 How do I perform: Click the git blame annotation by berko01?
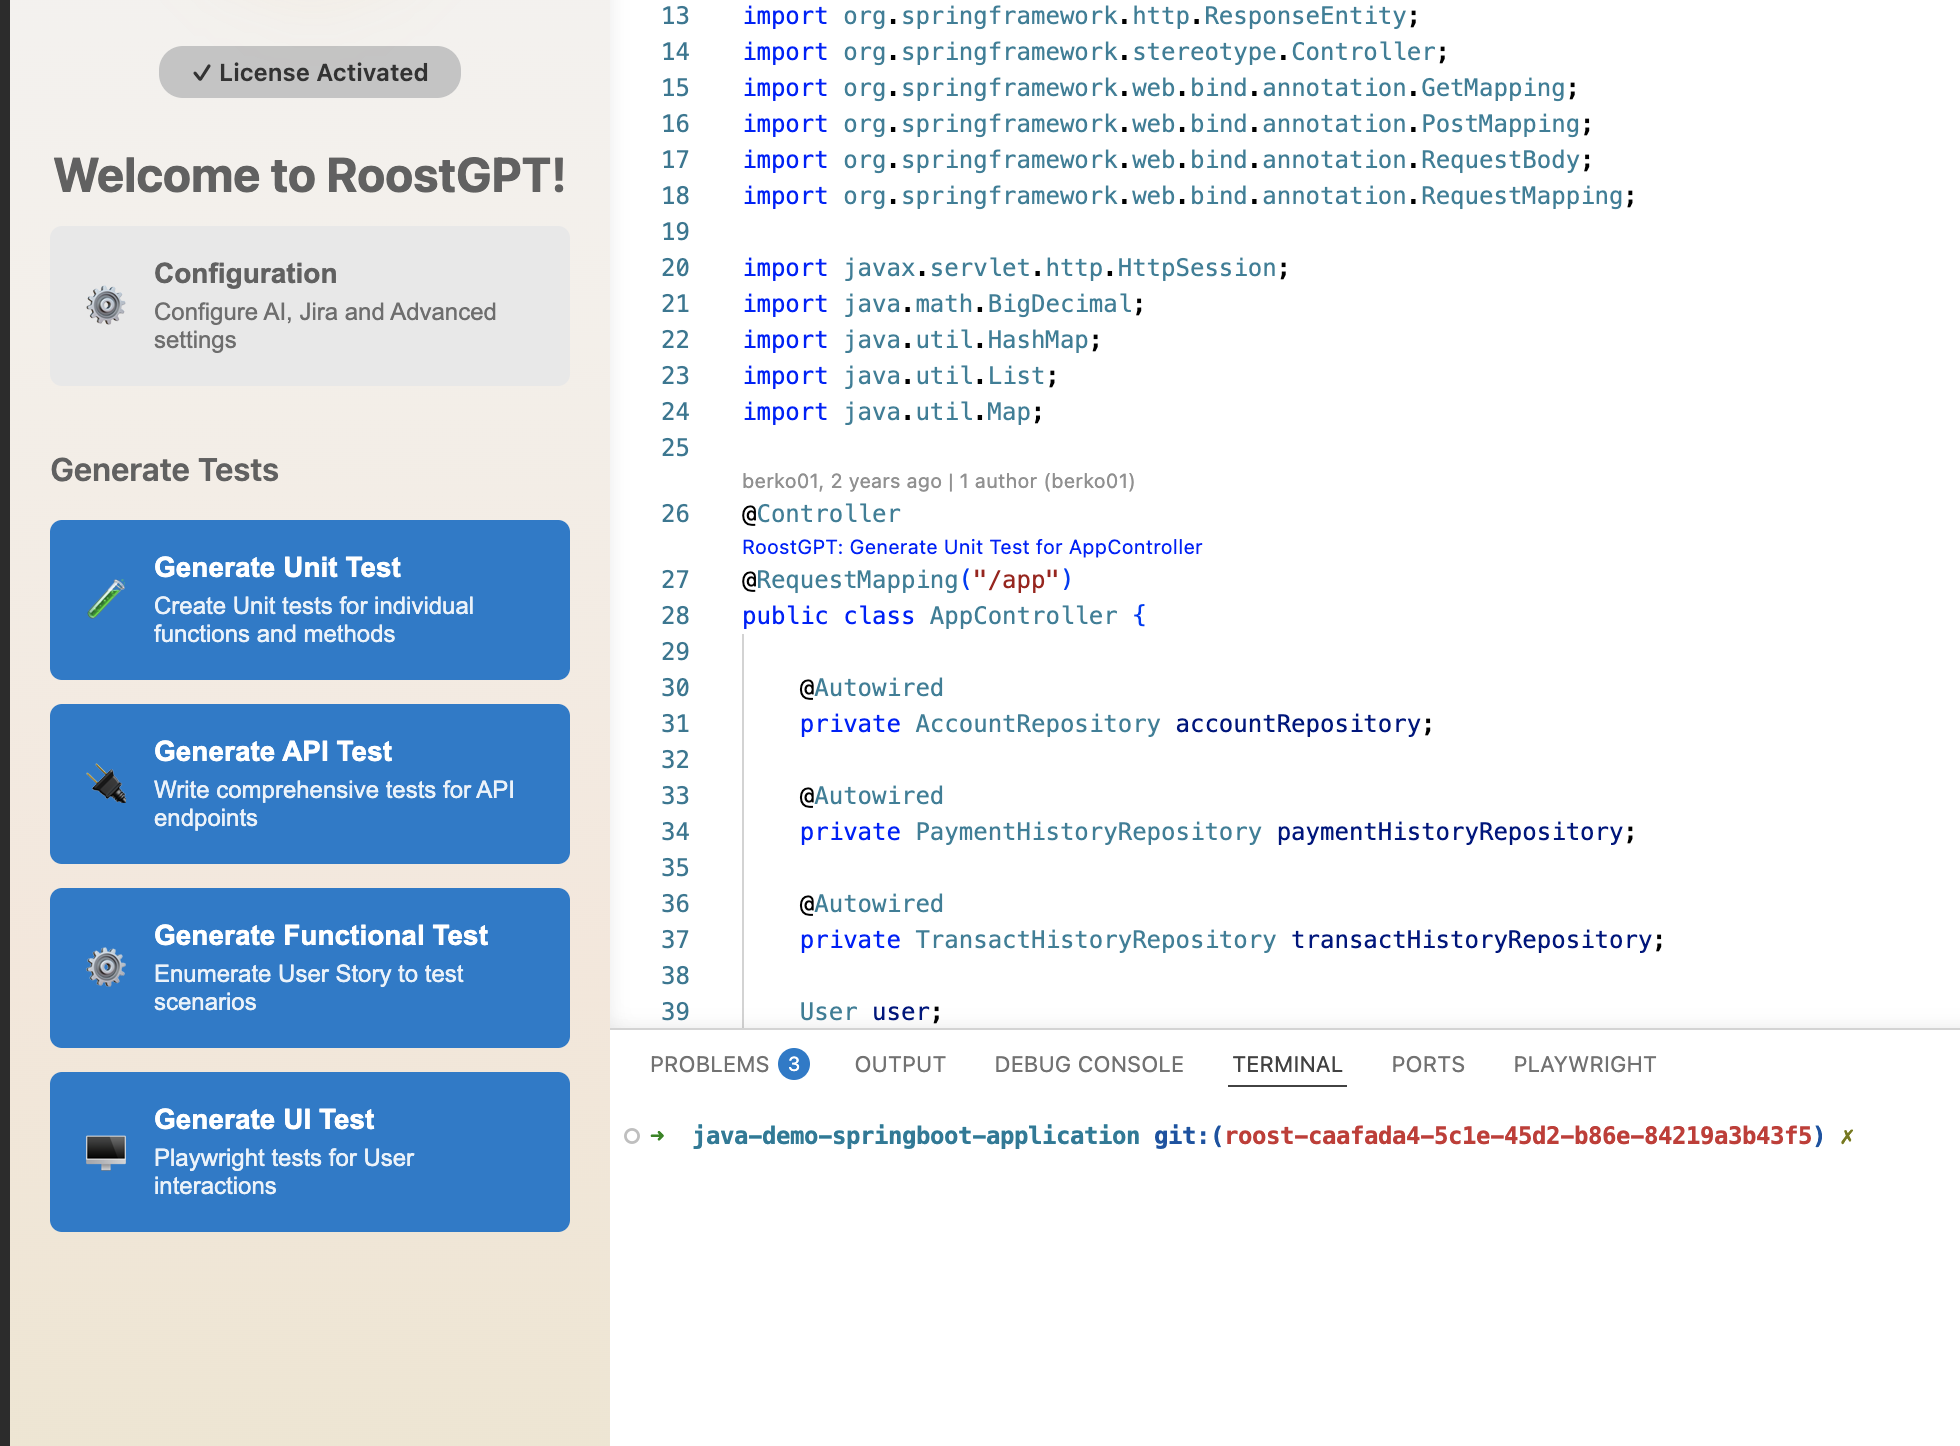(x=938, y=481)
